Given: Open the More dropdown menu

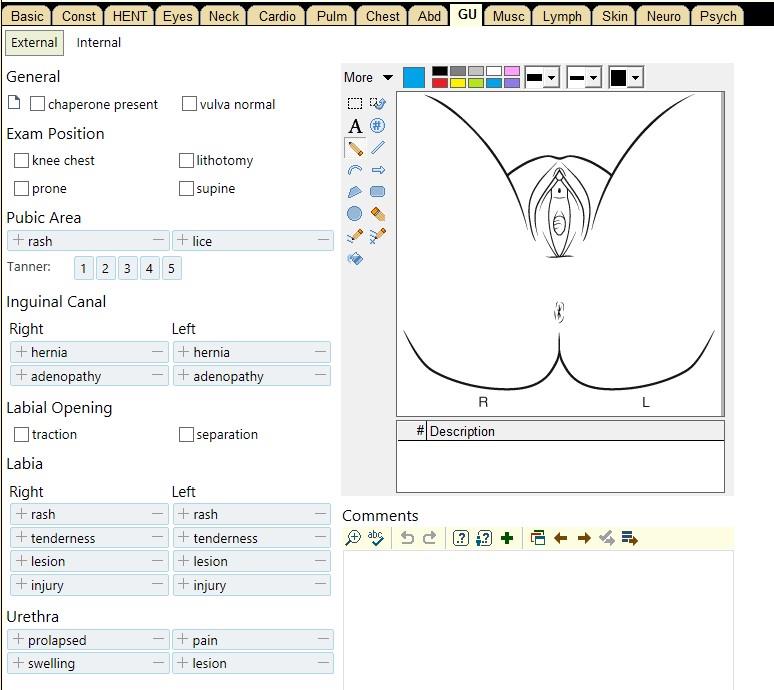Looking at the screenshot, I should point(368,77).
